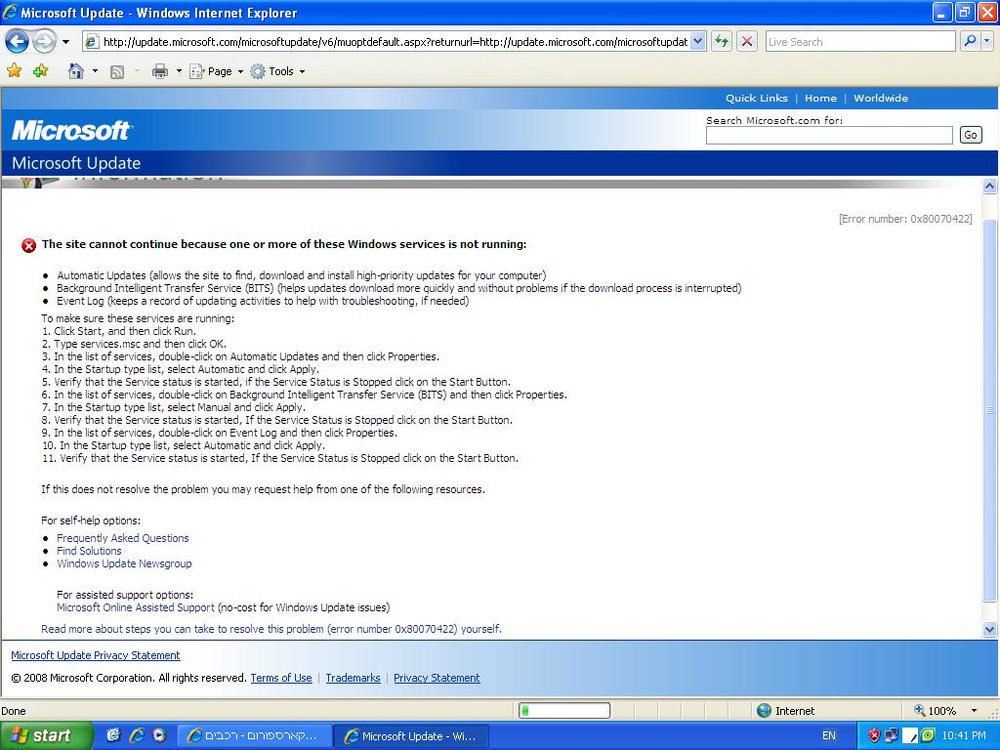This screenshot has width=1000, height=750.
Task: Click 'Read more about steps' error link
Action: (x=271, y=629)
